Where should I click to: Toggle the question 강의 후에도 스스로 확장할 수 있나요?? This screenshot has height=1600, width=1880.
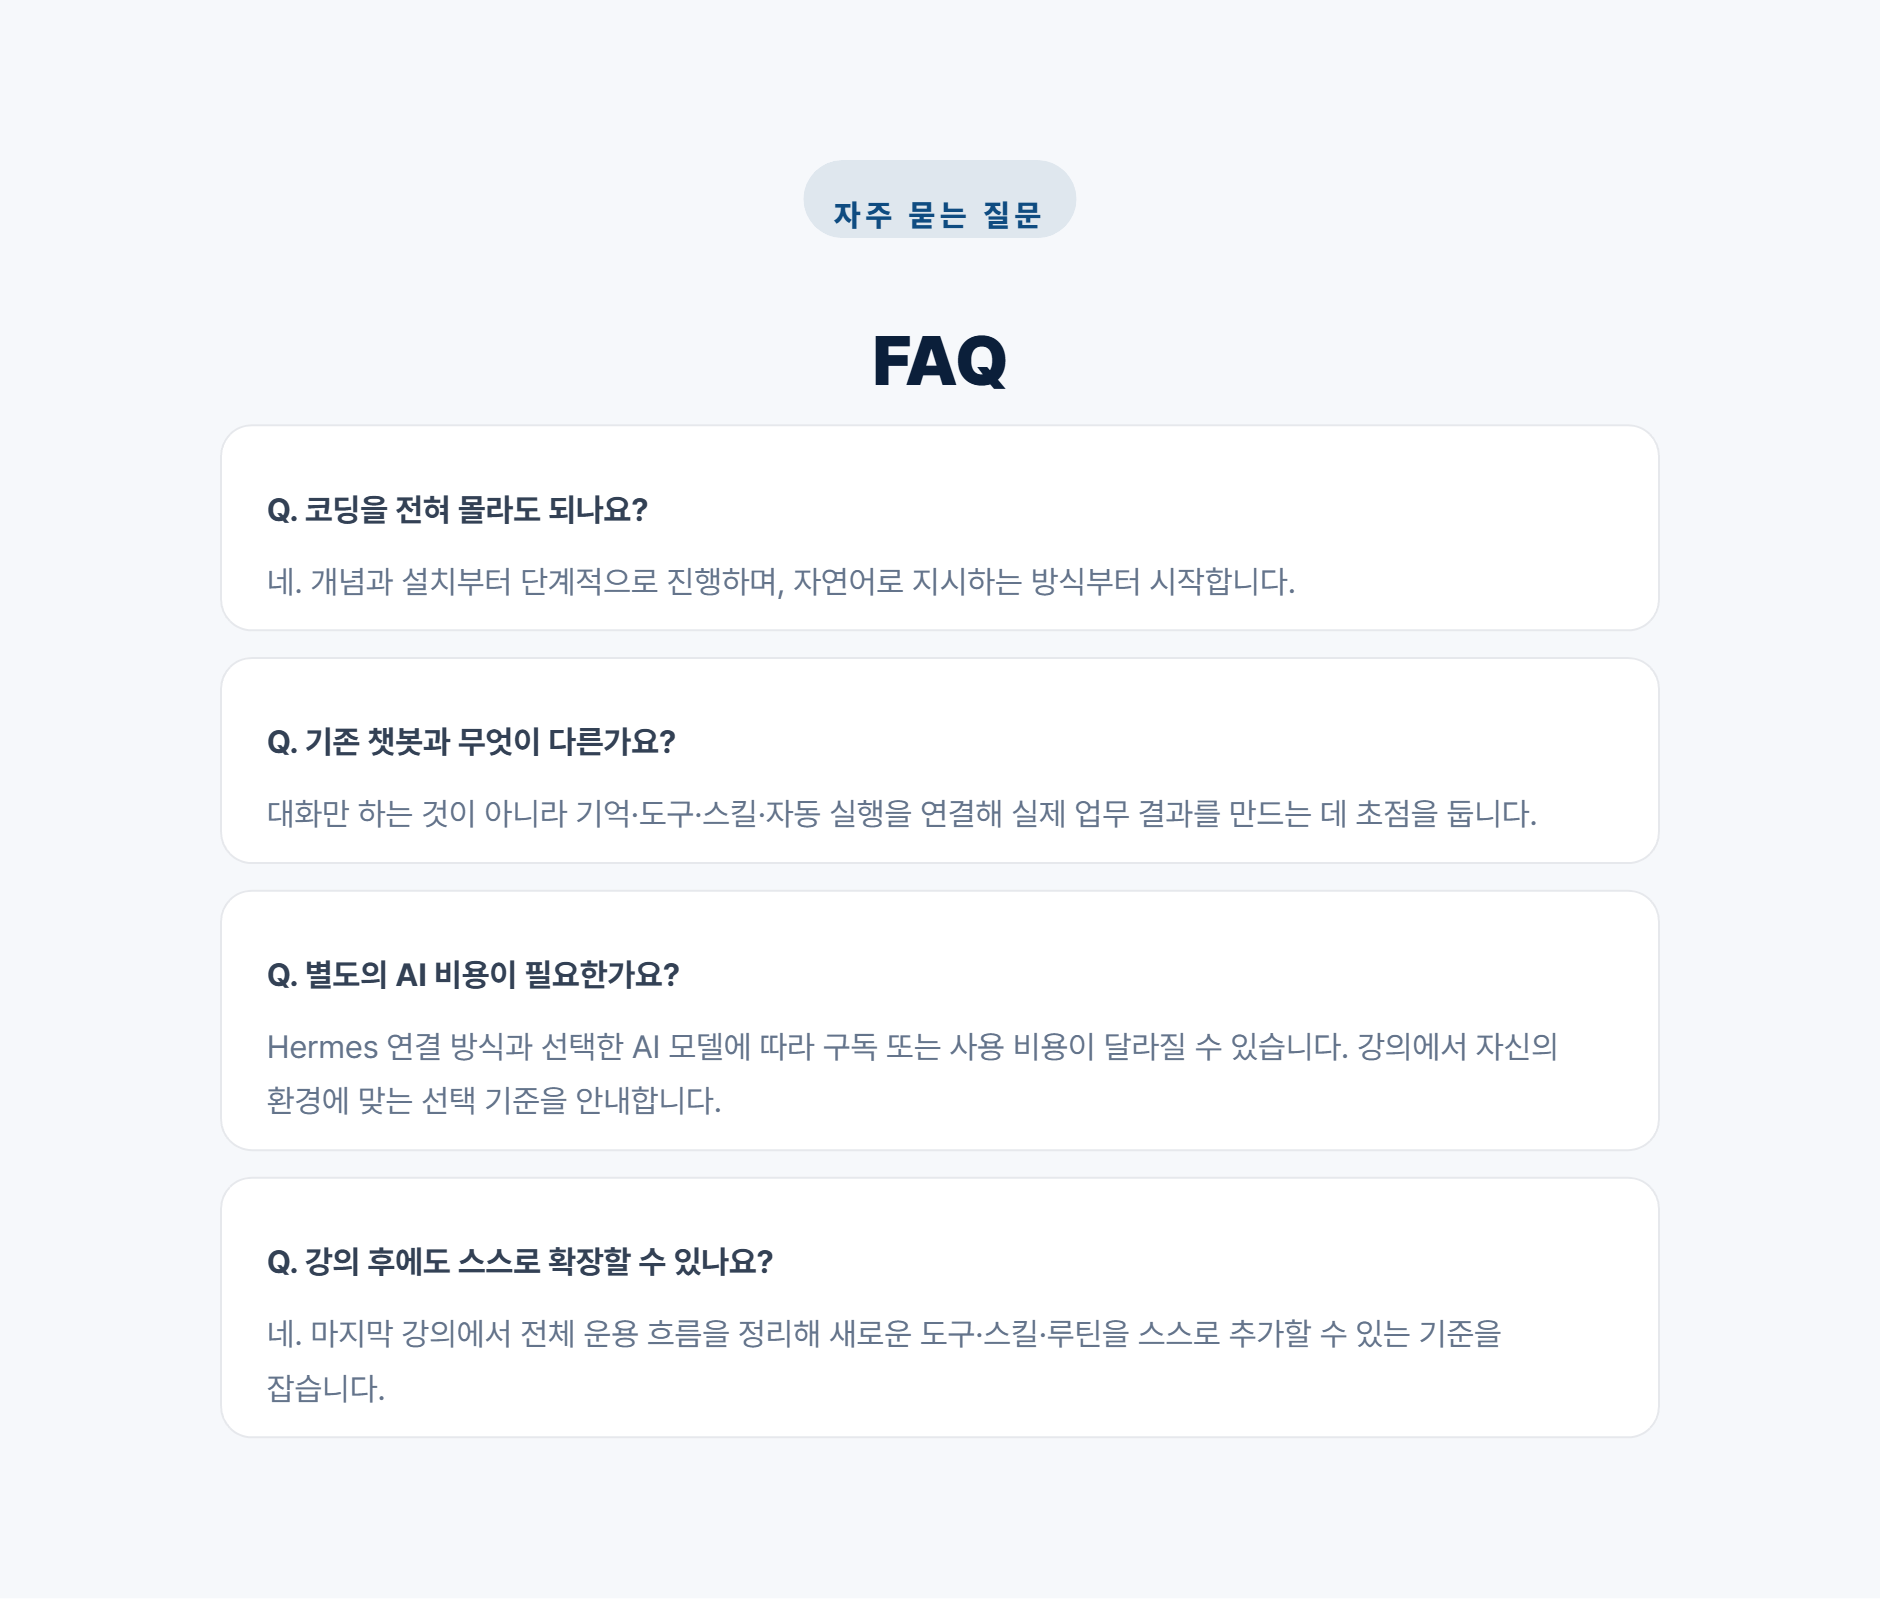point(520,1262)
